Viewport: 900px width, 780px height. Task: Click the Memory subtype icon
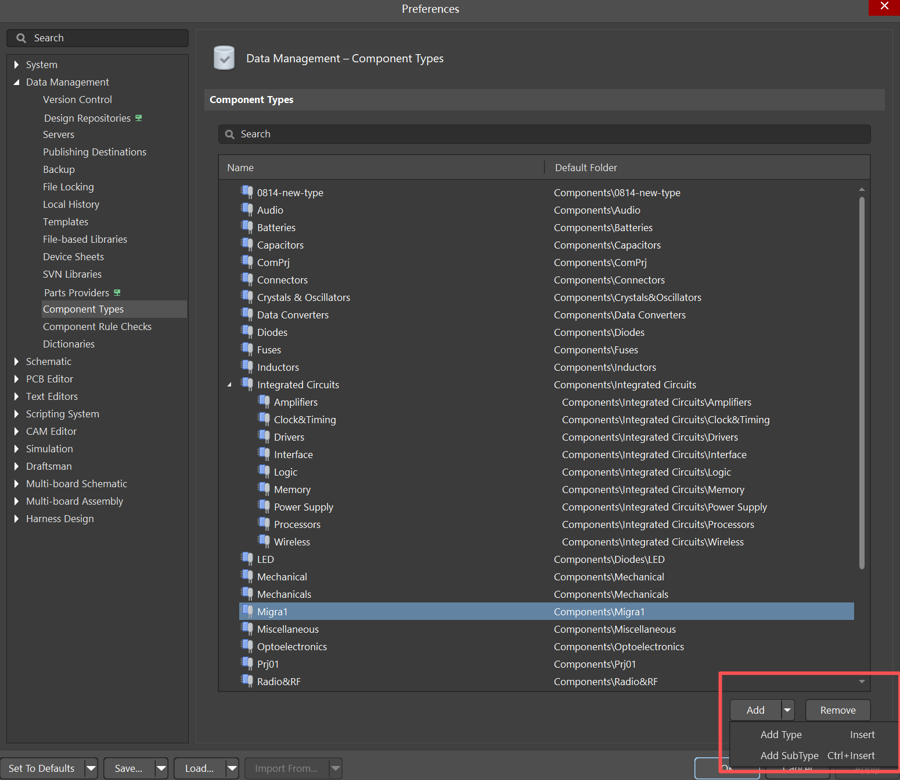click(x=264, y=489)
